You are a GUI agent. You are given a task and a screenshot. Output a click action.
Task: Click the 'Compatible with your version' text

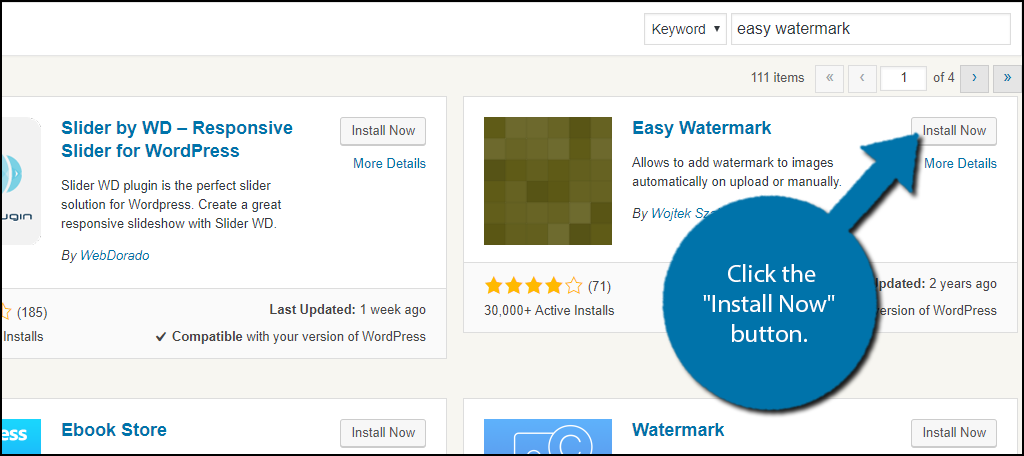[291, 337]
